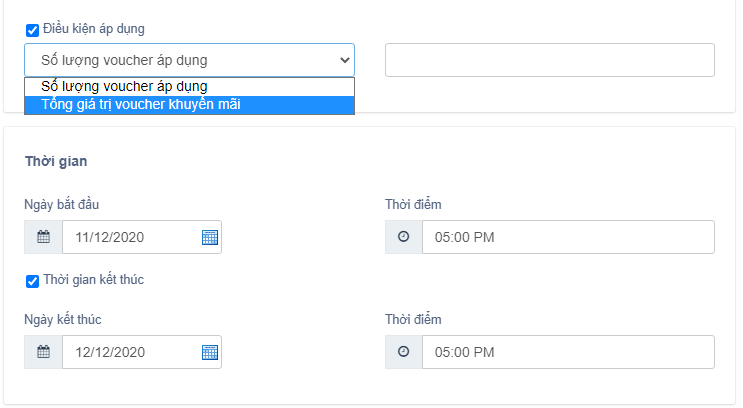This screenshot has height=408, width=743.
Task: Click the clock icon beside the start time
Action: (404, 237)
